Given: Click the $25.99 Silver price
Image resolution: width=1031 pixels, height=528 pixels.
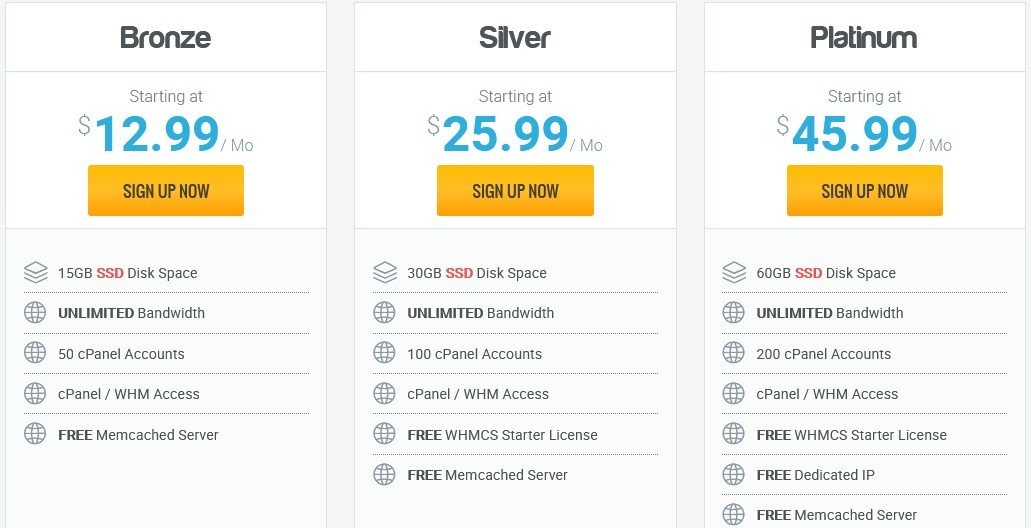Looking at the screenshot, I should 498,133.
